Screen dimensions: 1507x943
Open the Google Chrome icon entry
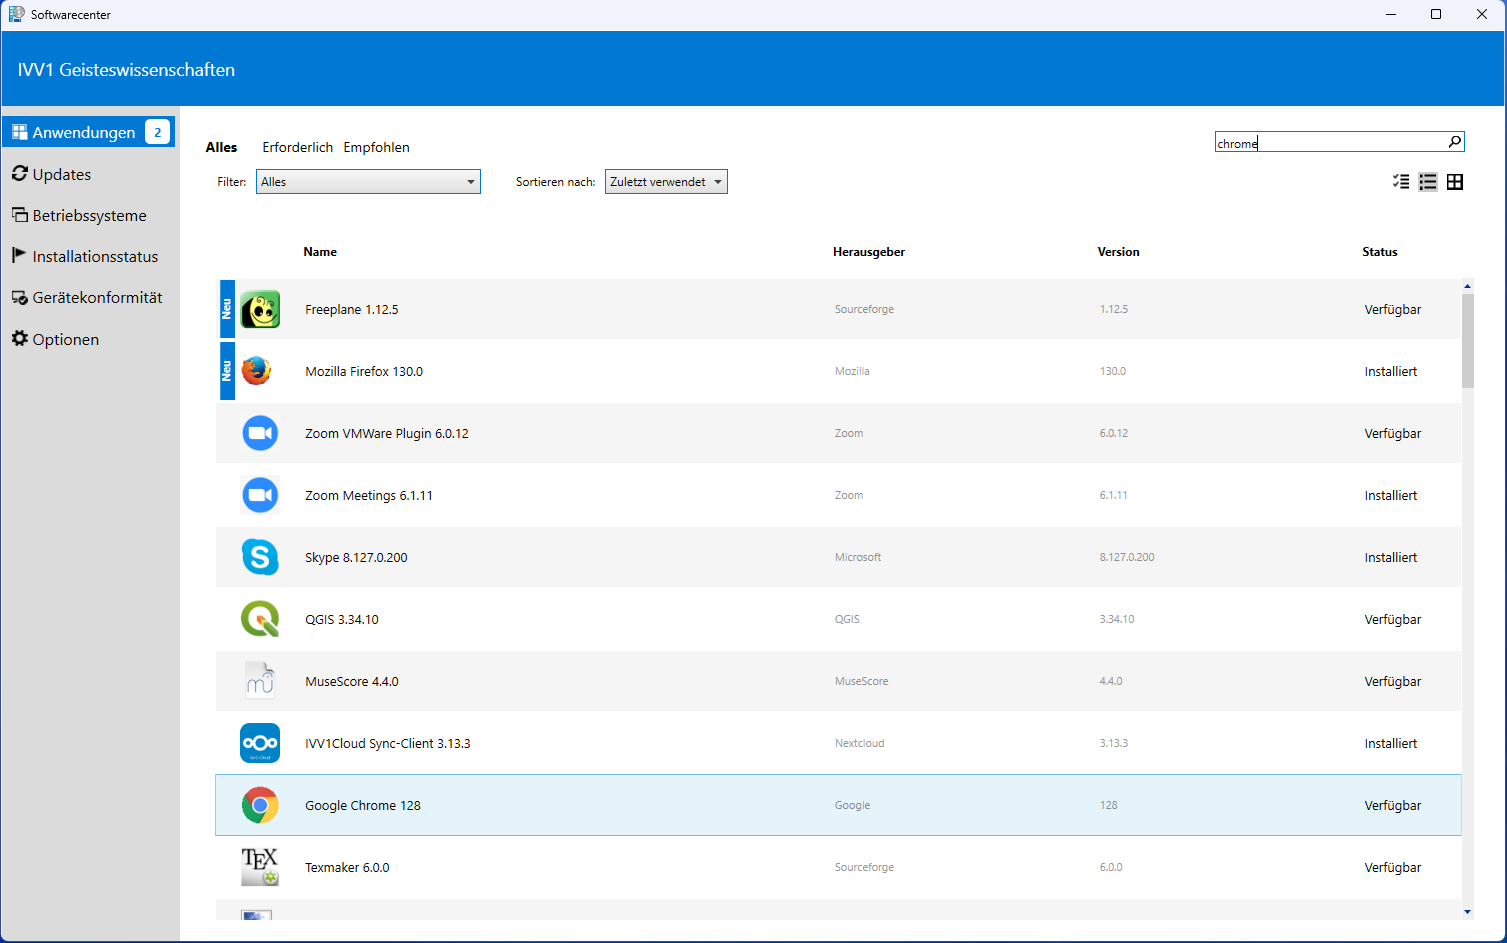coord(260,805)
